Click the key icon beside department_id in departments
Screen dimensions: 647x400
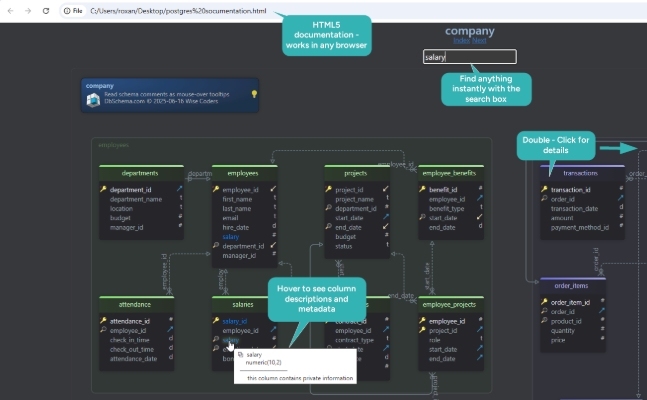coord(103,188)
